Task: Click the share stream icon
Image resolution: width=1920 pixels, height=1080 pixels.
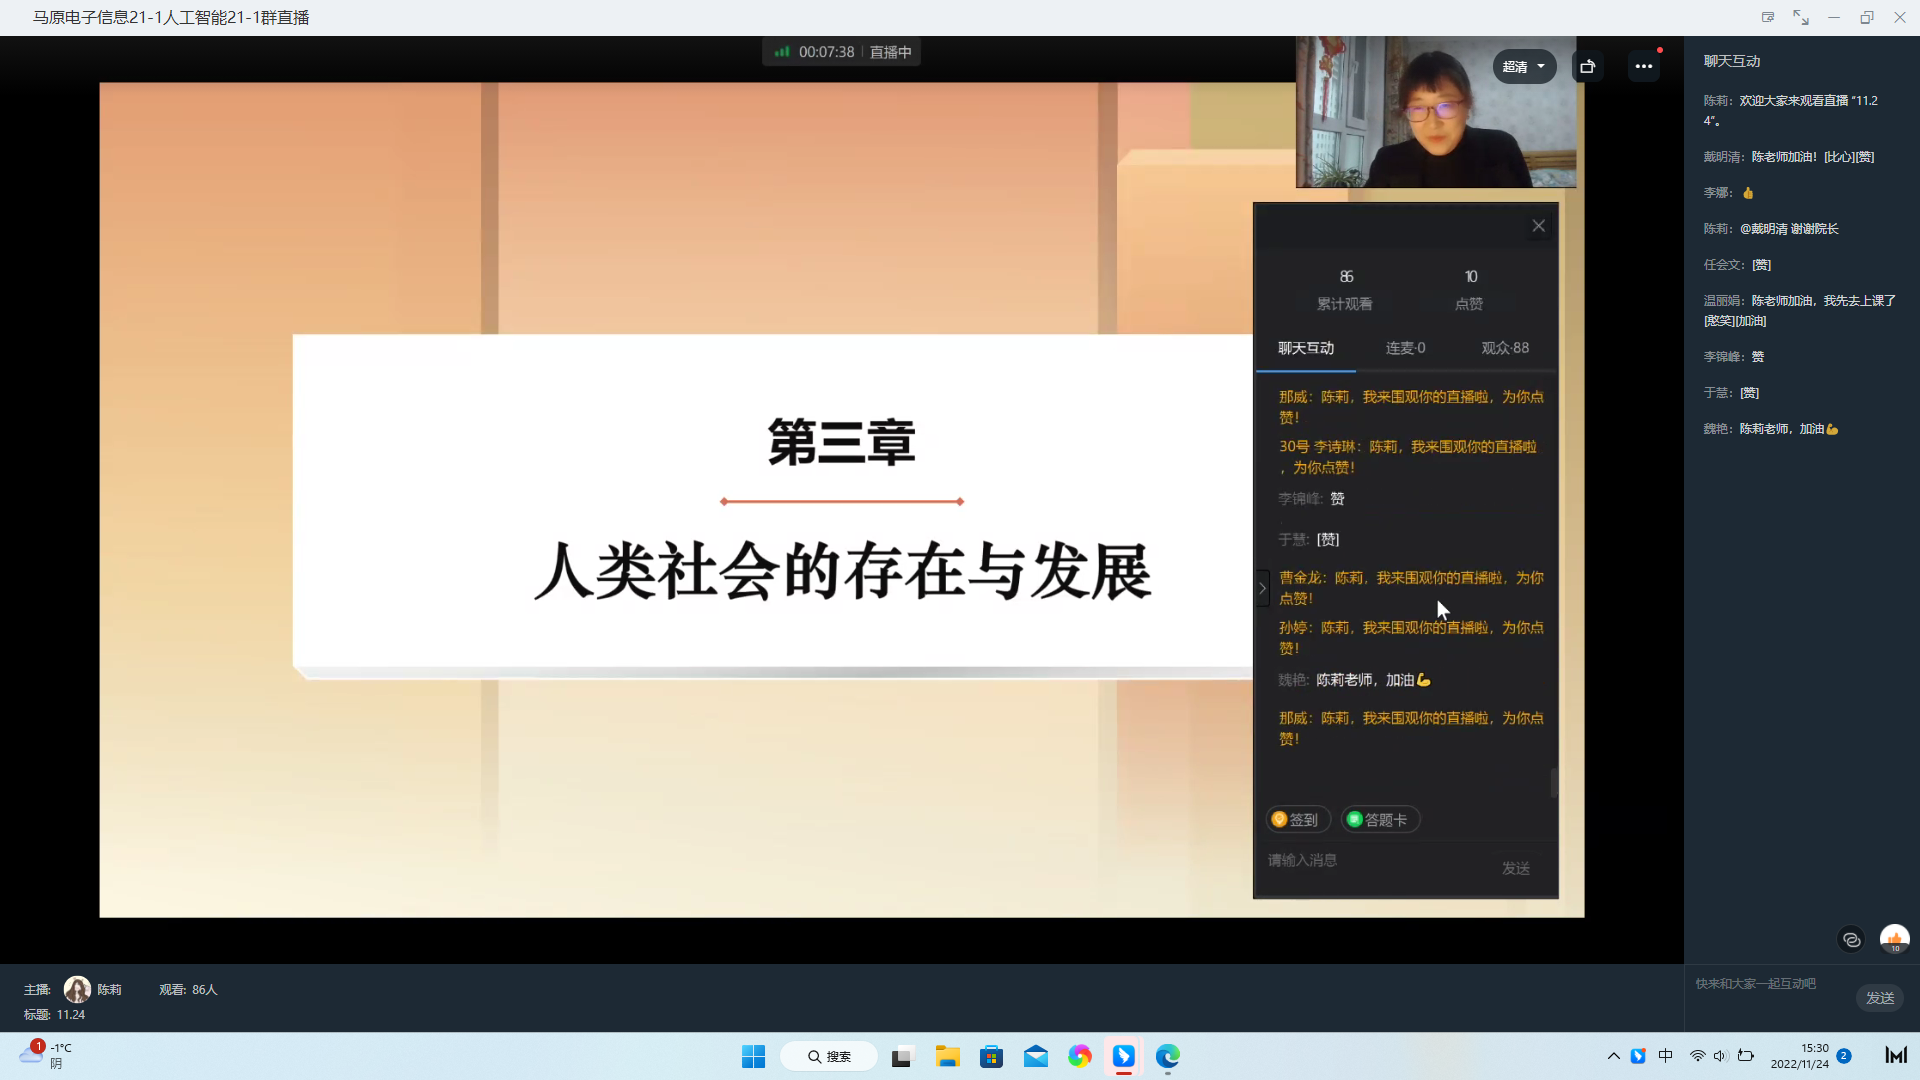Action: click(x=1587, y=67)
